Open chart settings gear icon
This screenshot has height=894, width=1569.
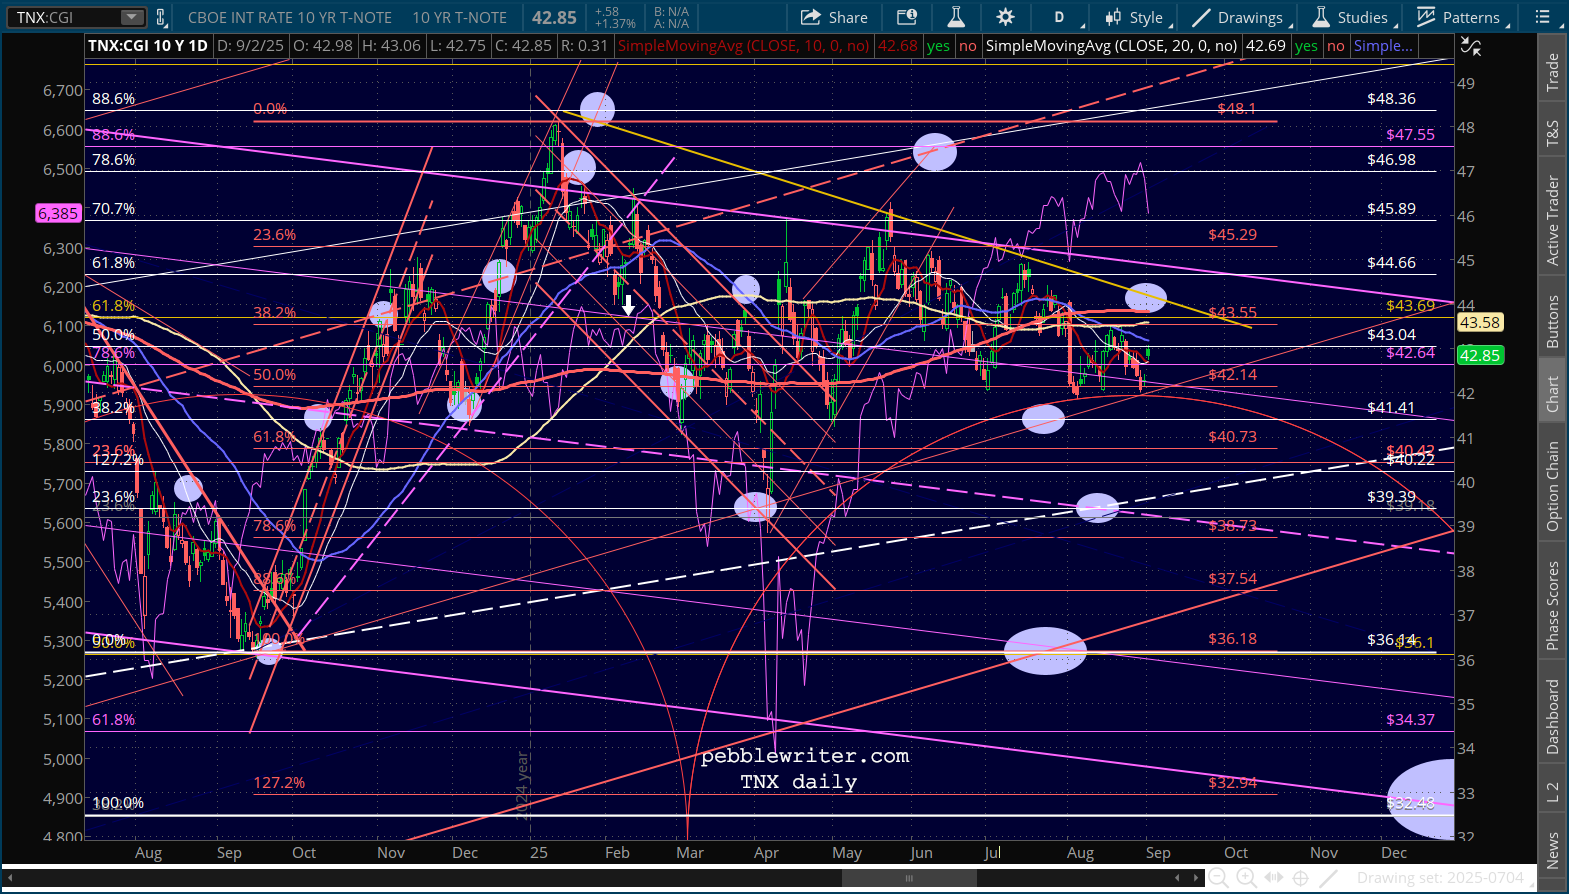click(x=1005, y=17)
